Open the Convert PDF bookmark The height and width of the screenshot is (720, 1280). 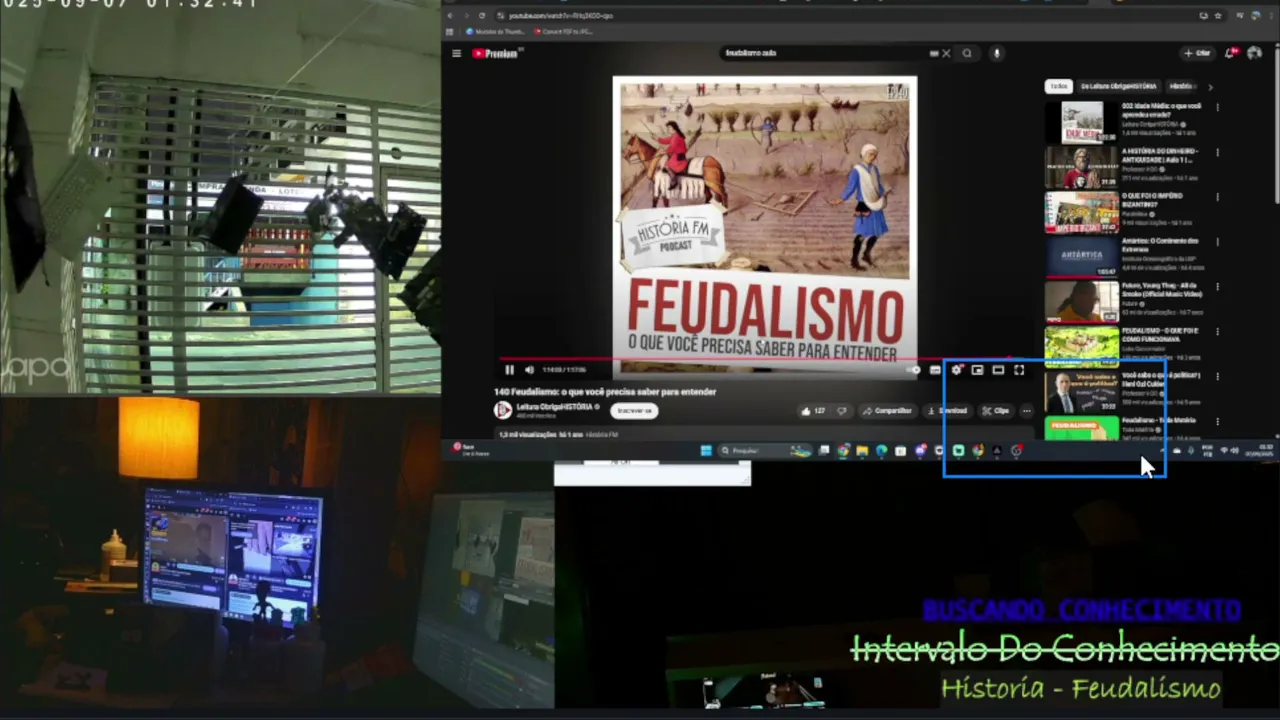coord(565,32)
